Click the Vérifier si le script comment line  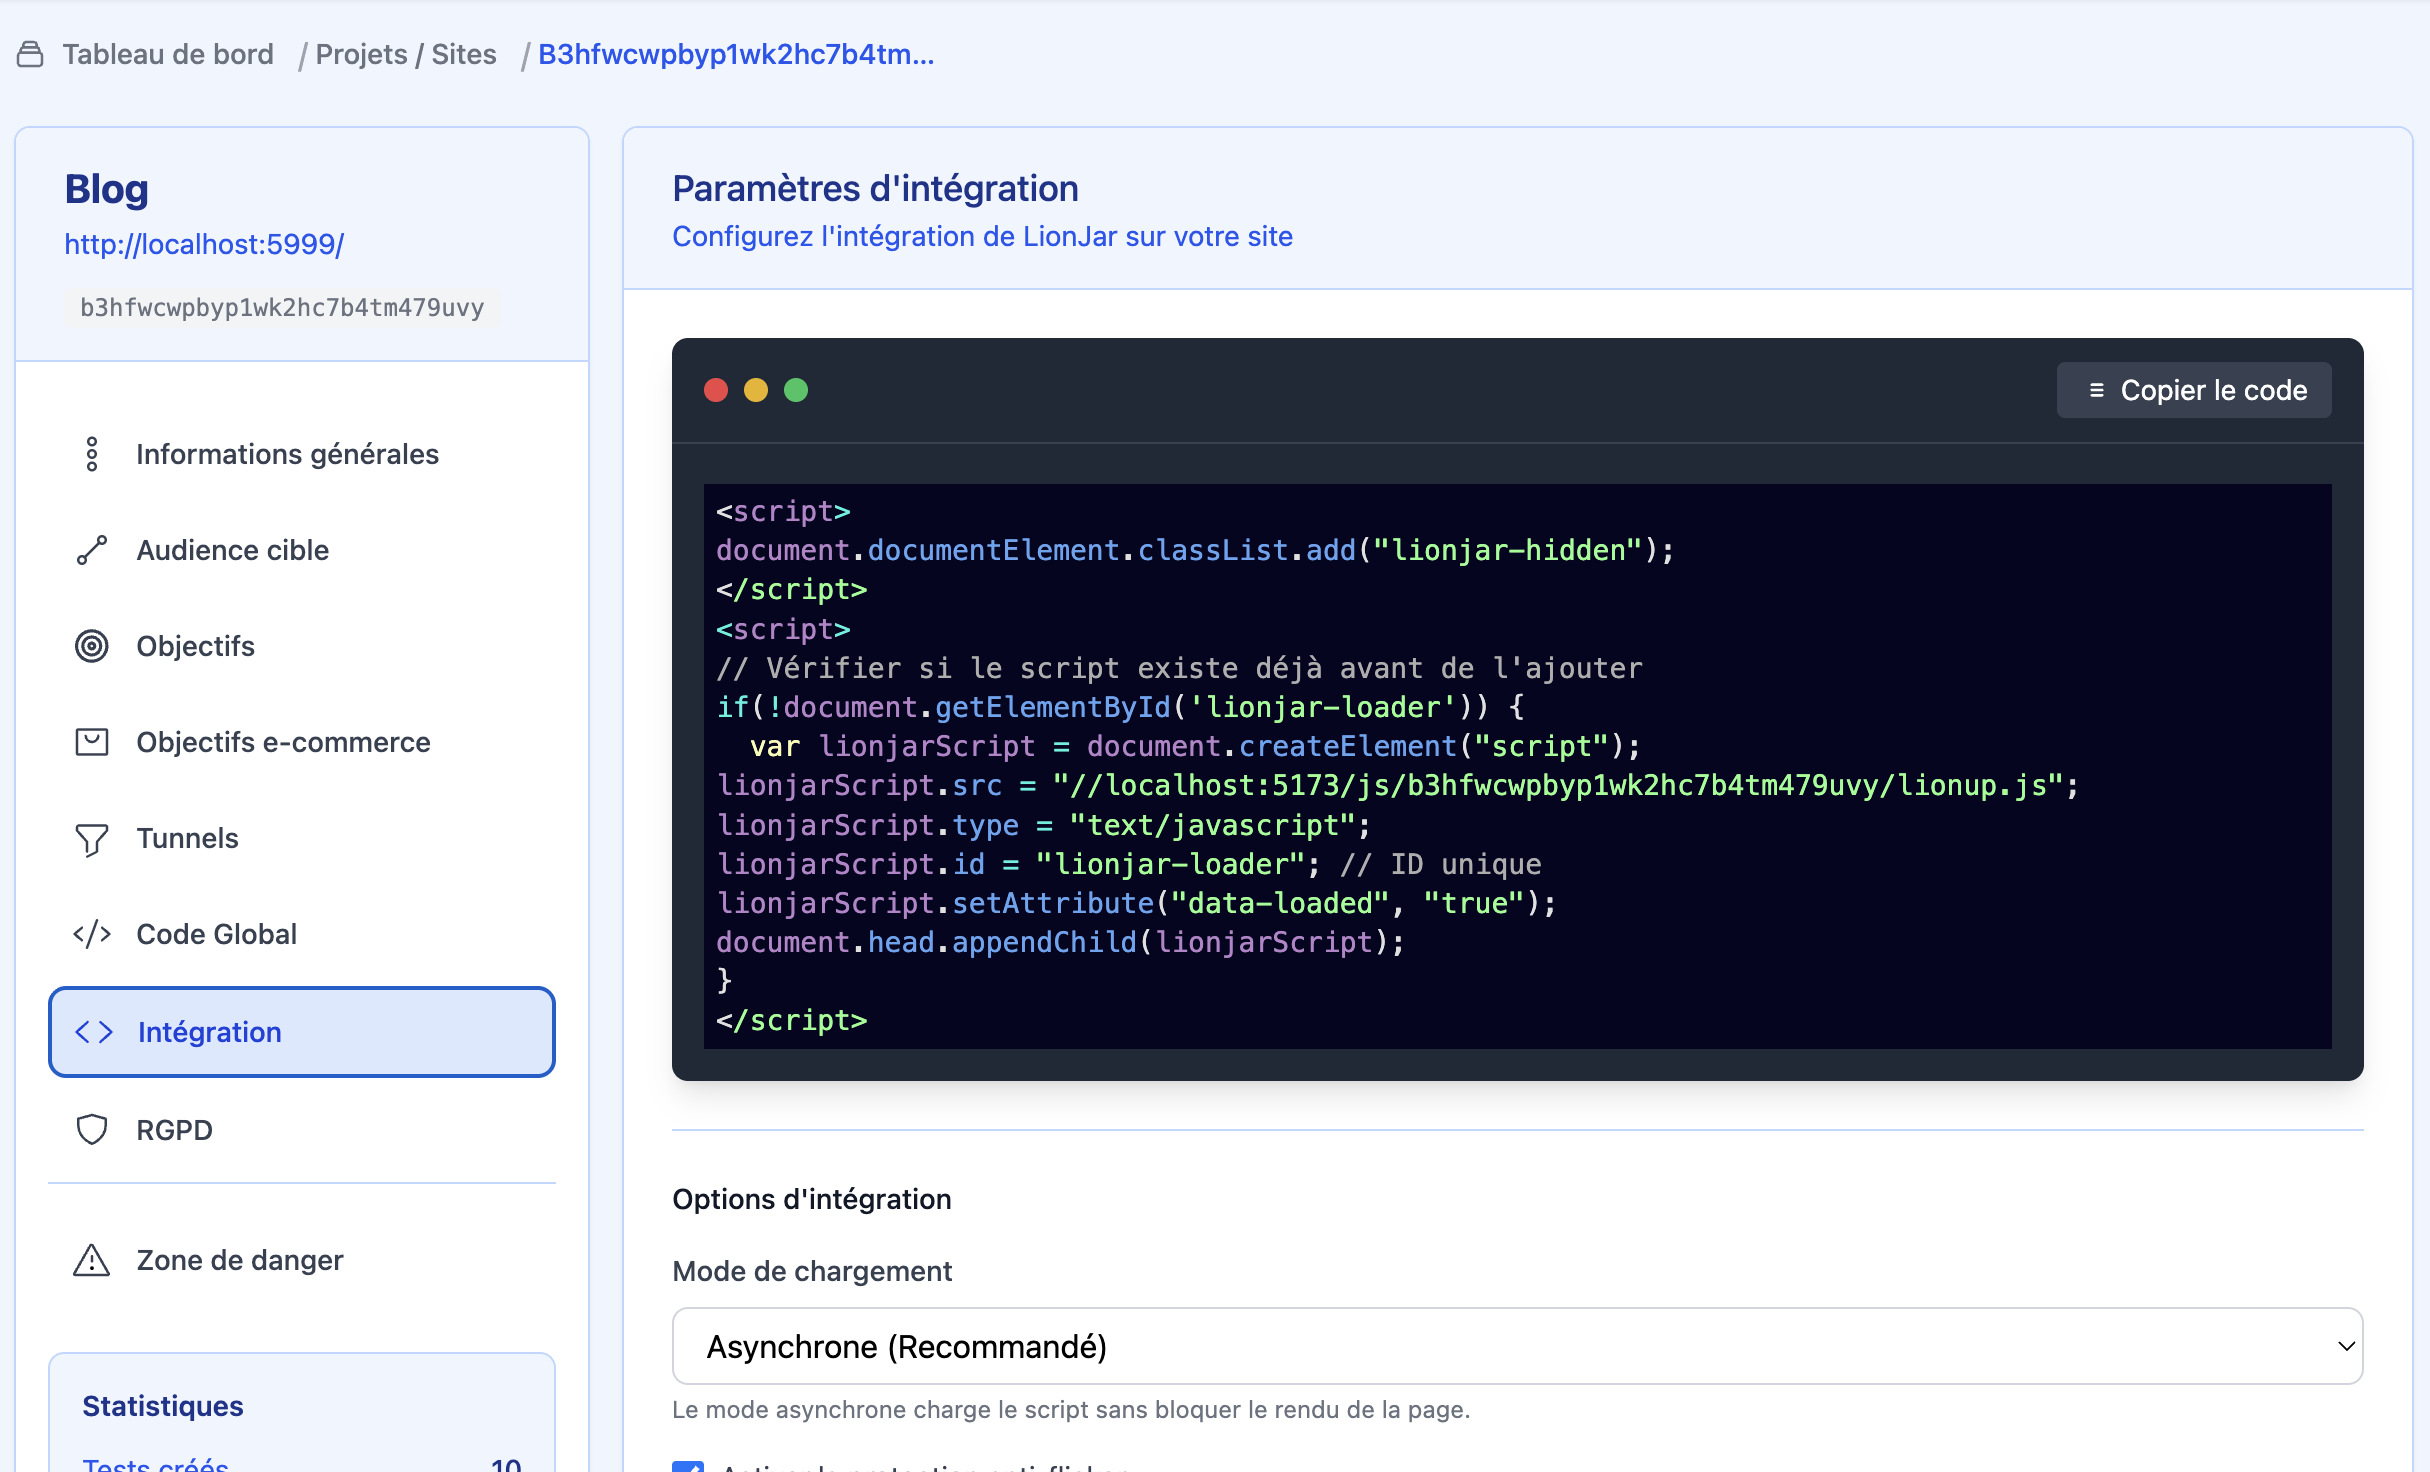1180,668
